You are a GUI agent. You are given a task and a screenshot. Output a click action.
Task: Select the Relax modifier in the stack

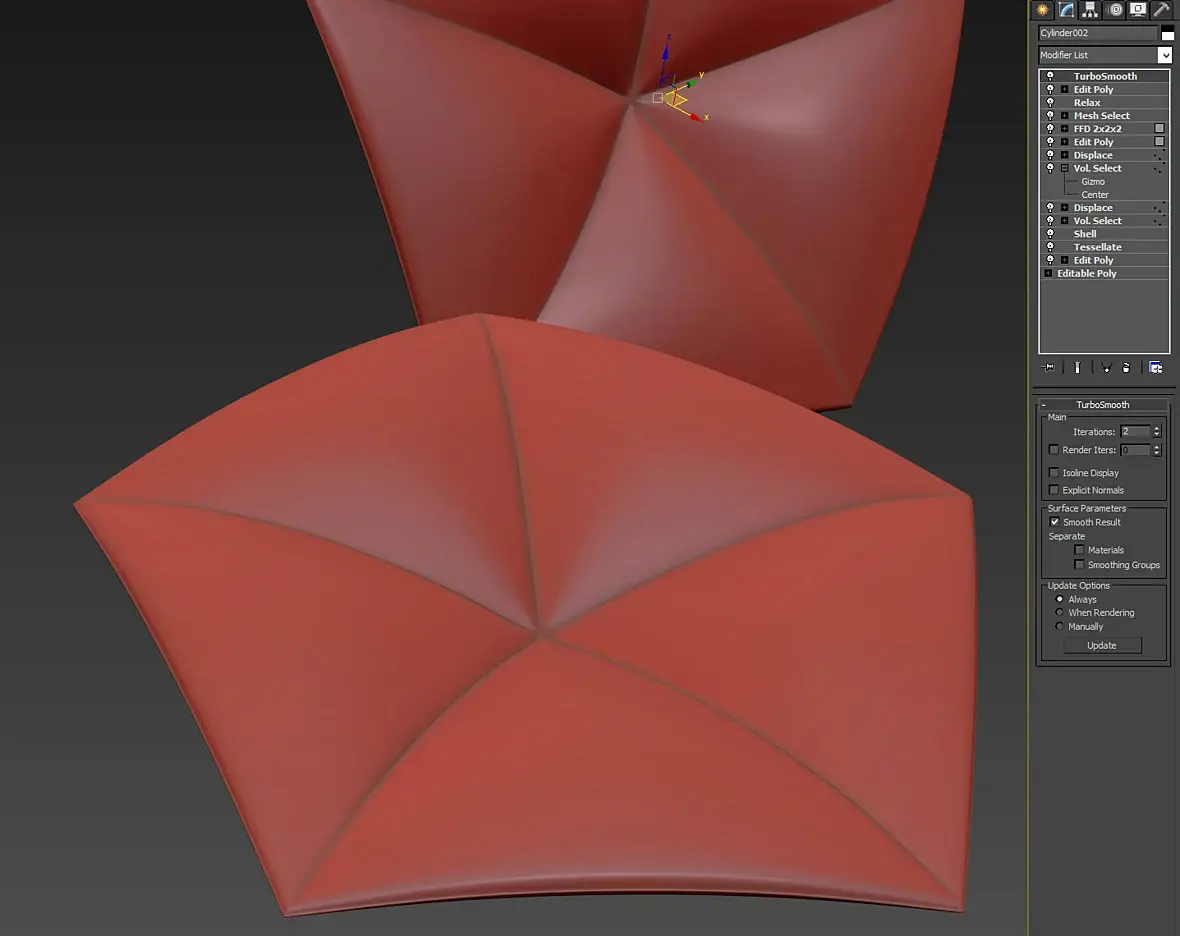1104,102
